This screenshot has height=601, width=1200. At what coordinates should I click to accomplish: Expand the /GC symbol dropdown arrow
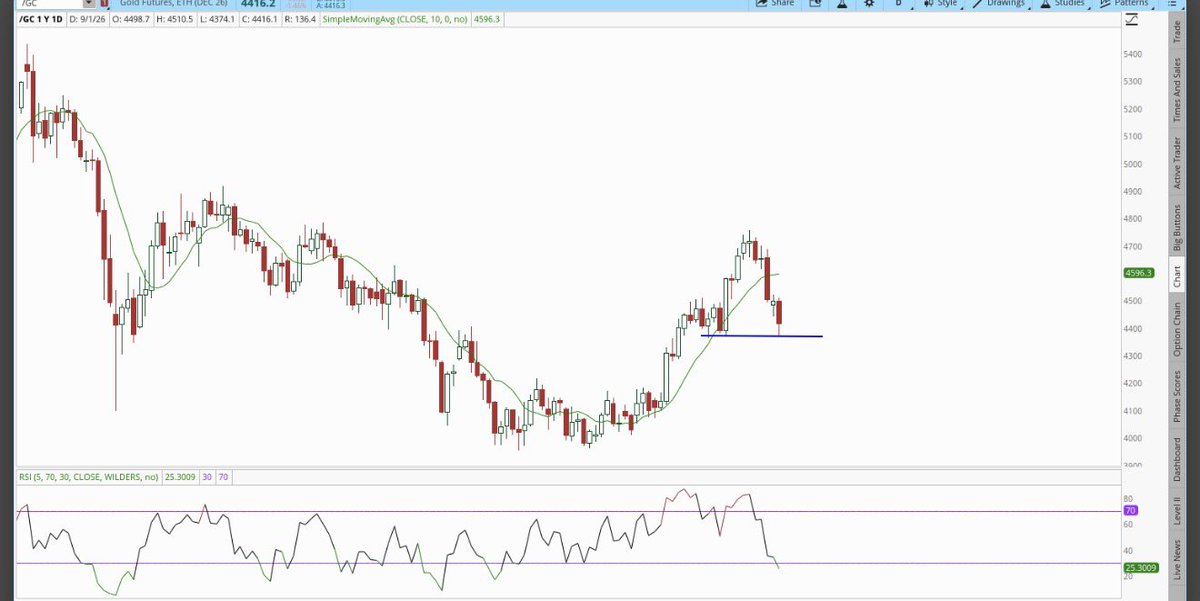[89, 4]
